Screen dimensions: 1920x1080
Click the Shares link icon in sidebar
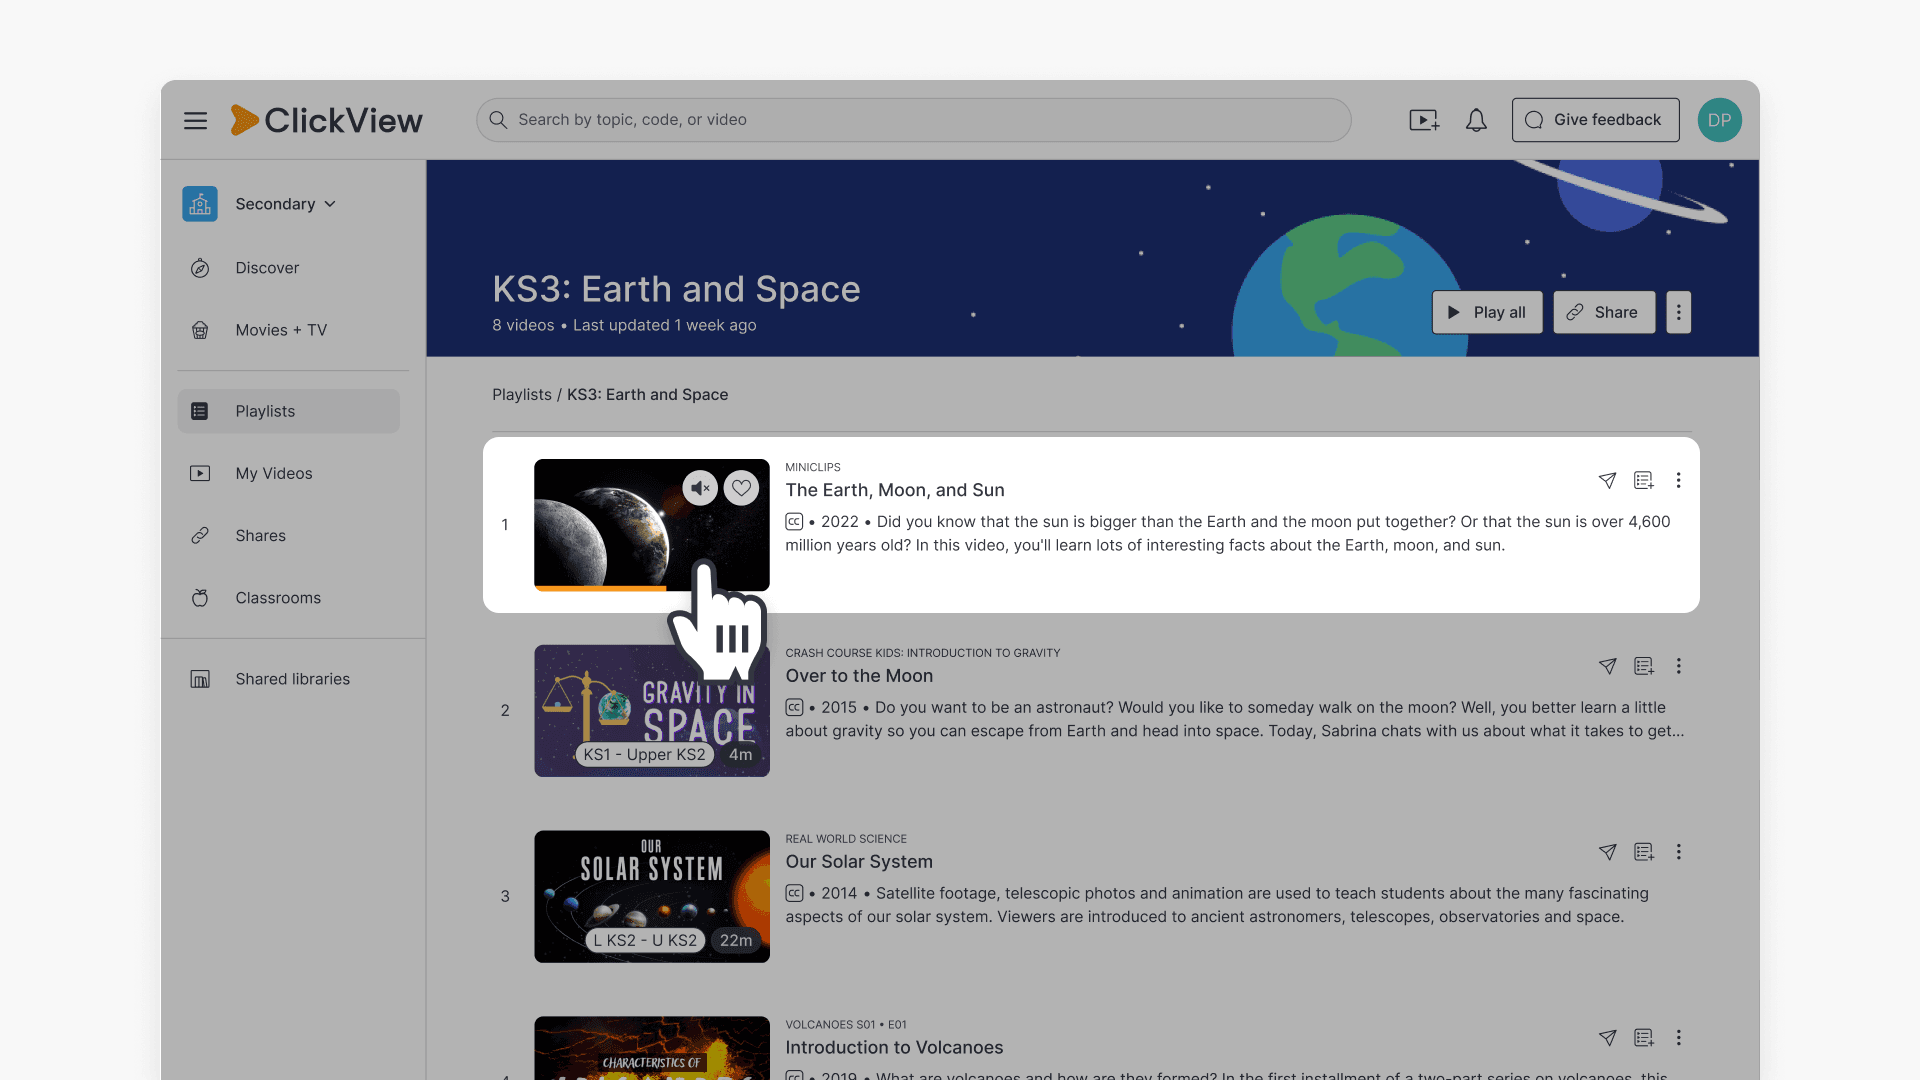pyautogui.click(x=200, y=535)
